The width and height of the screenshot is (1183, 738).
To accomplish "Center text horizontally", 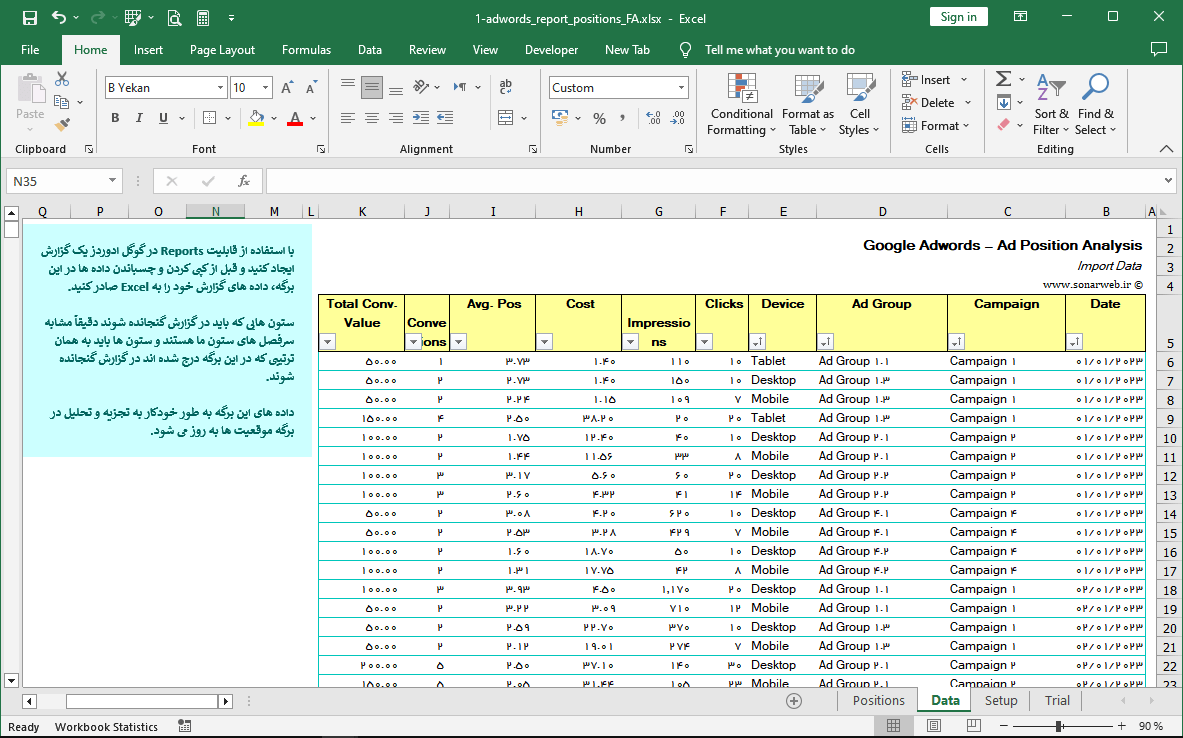I will click(371, 118).
